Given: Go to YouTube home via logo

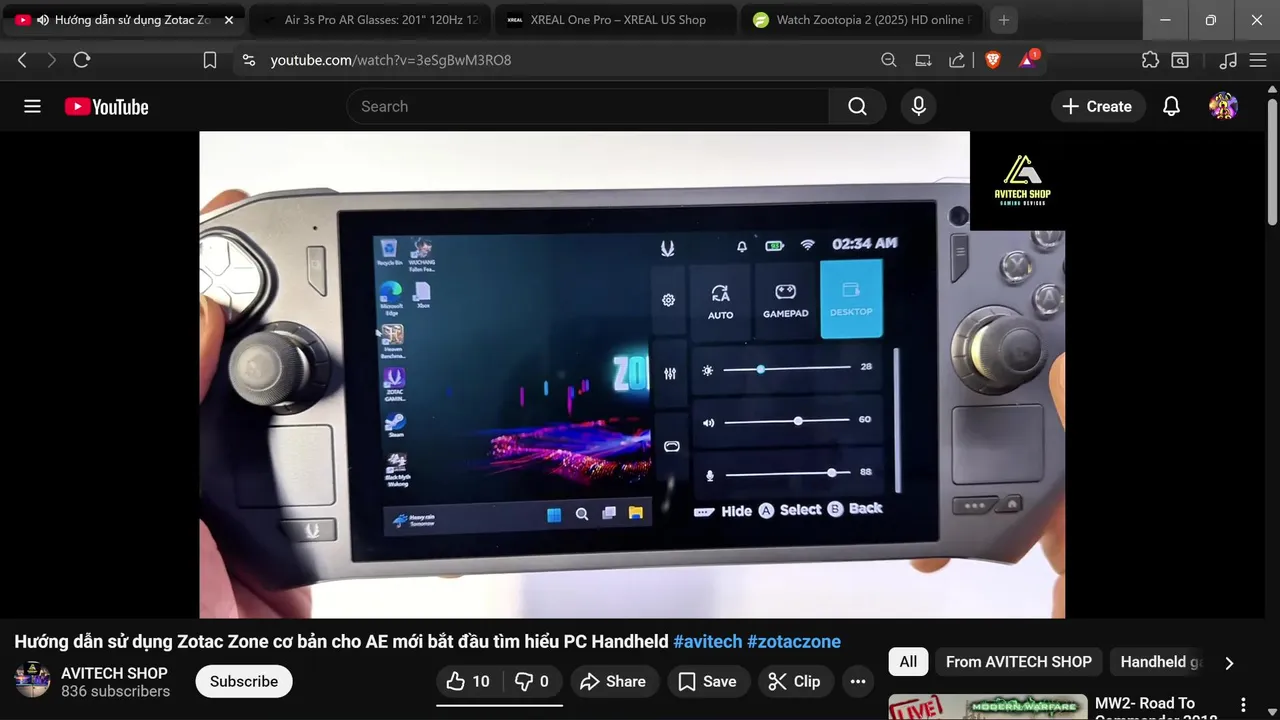Looking at the screenshot, I should (x=107, y=107).
